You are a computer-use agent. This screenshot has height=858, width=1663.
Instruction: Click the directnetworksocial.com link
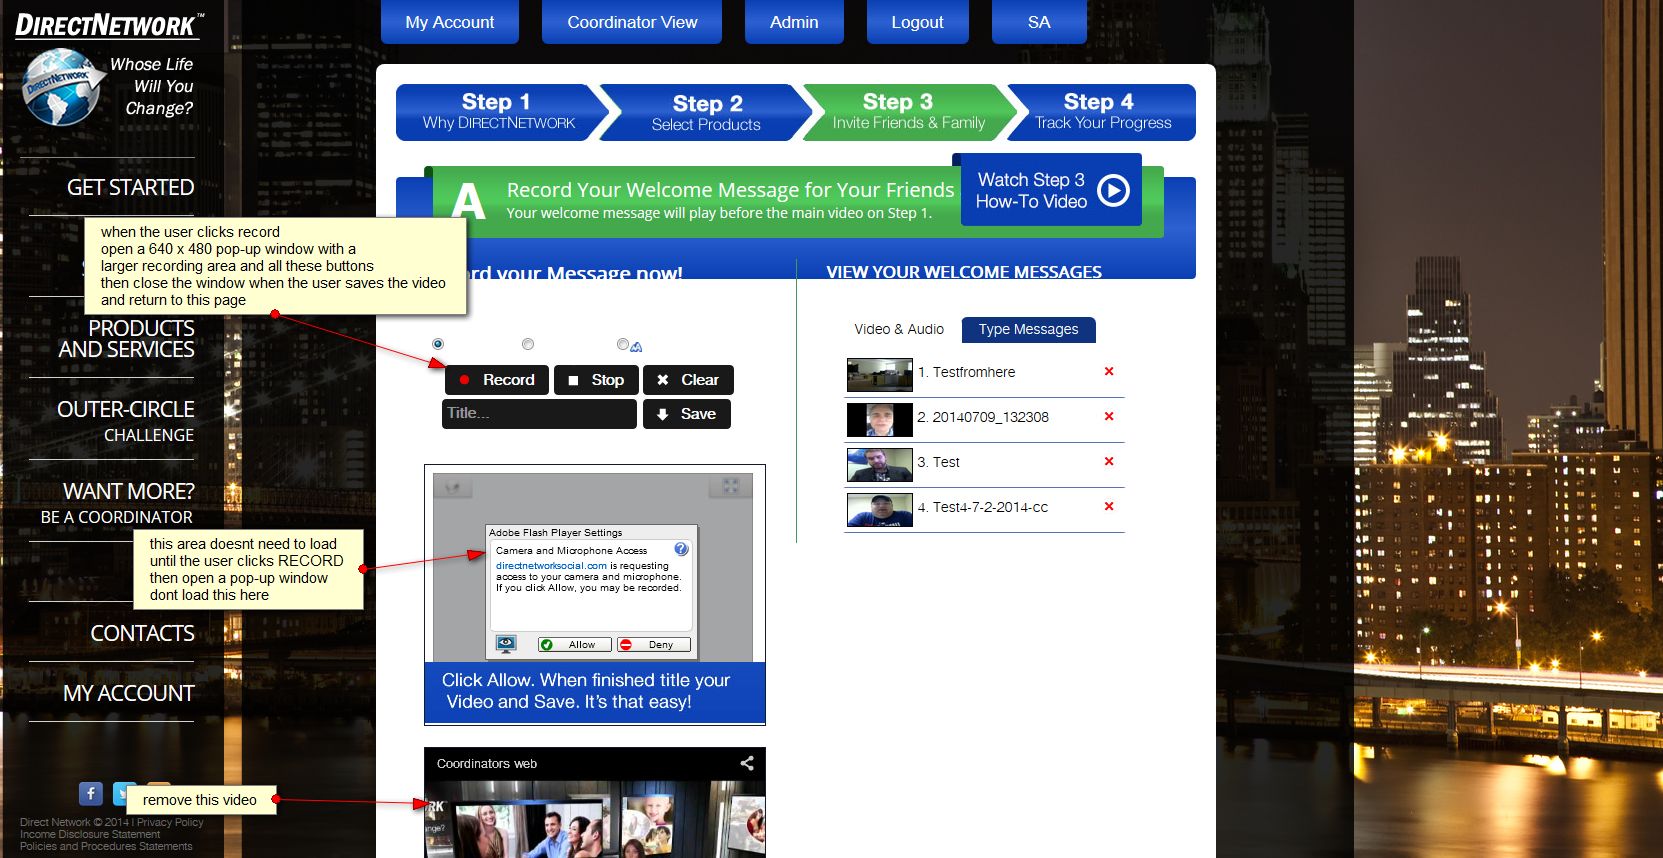551,566
